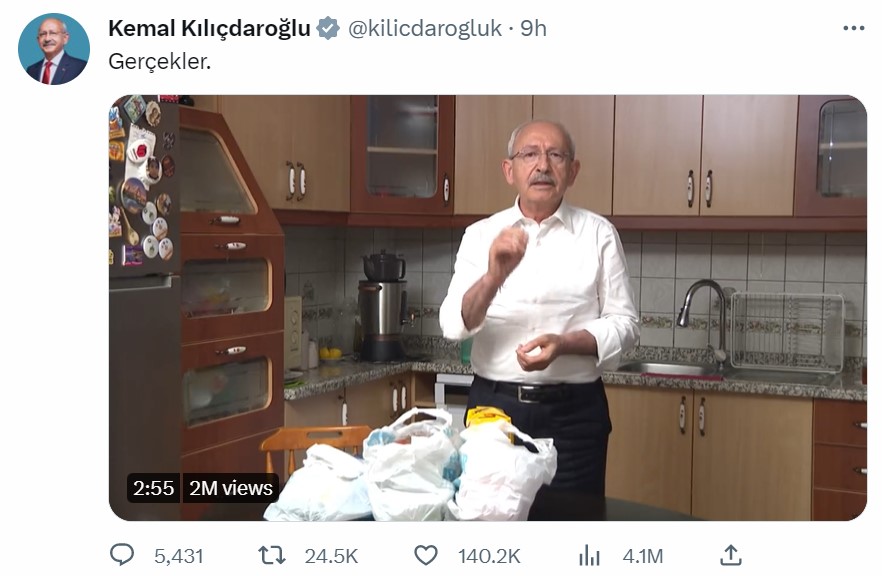
Task: Retweet using the arrows icon
Action: 272,556
